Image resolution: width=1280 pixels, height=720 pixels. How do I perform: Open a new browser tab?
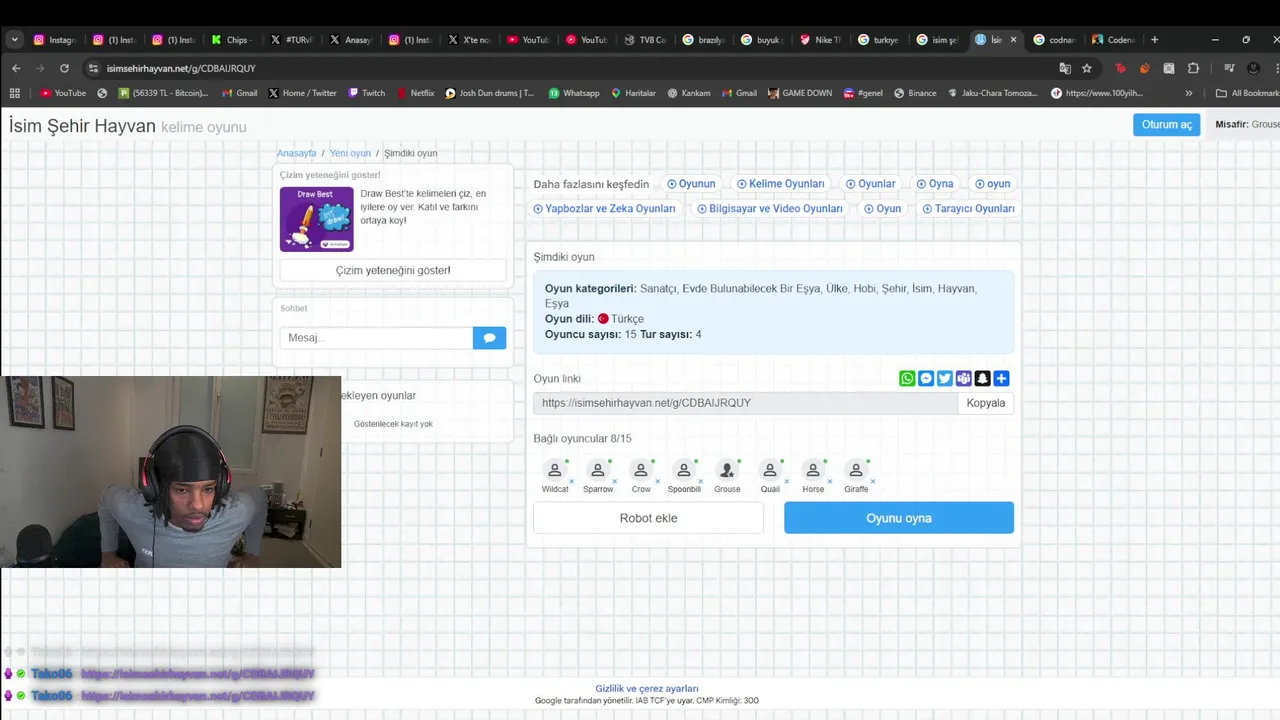click(x=1154, y=40)
